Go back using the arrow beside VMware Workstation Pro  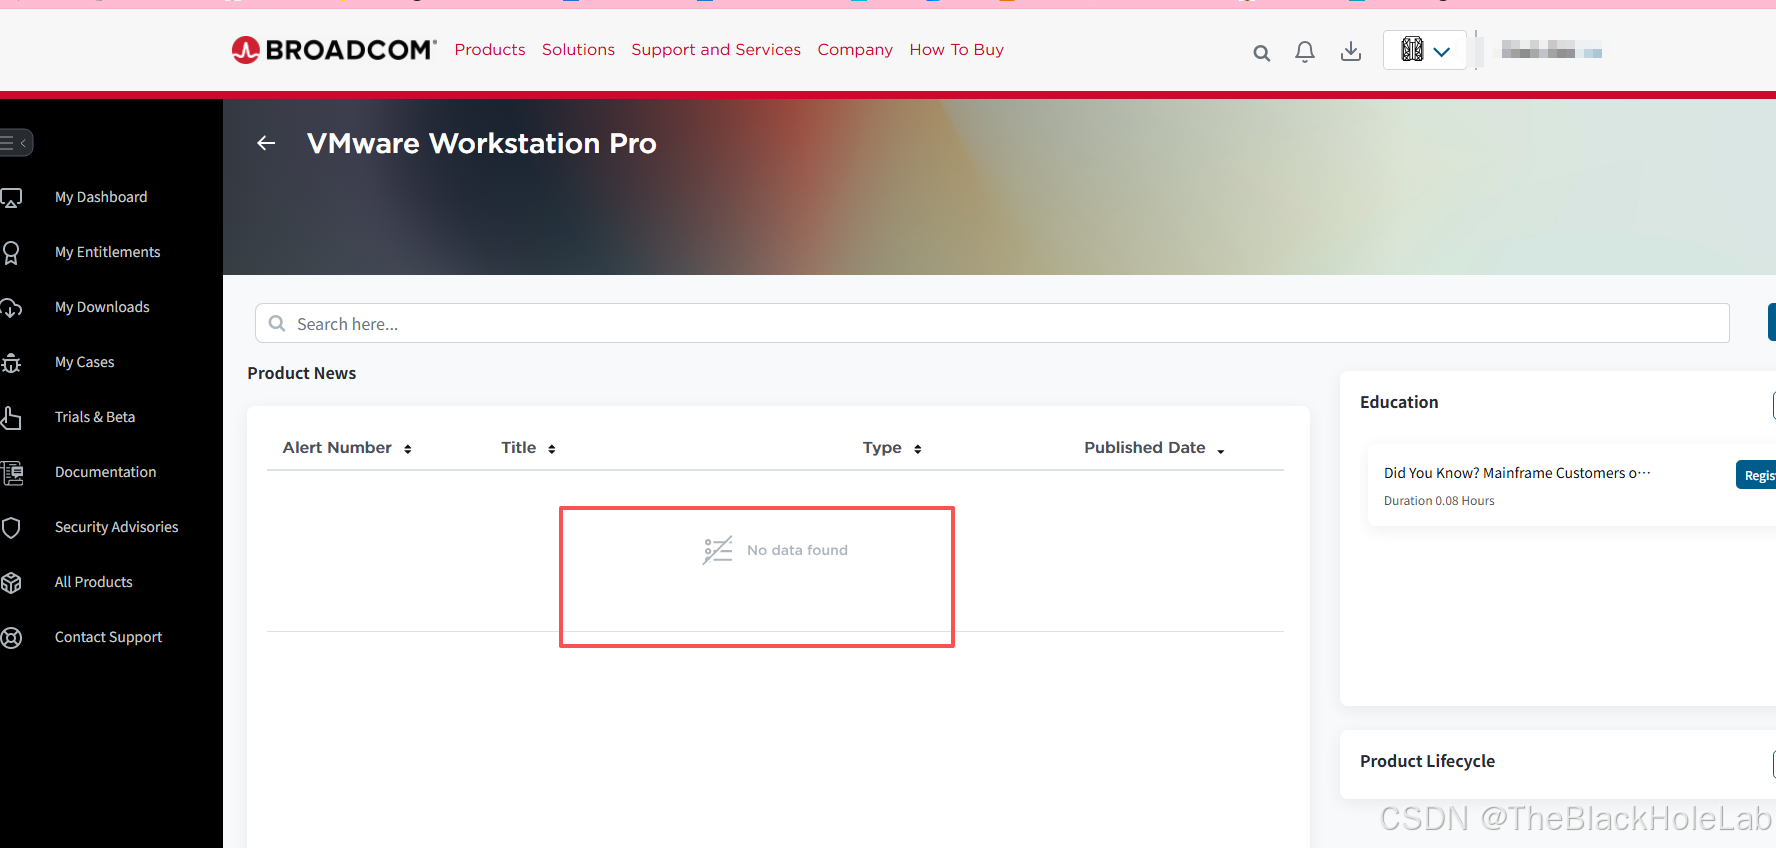tap(266, 143)
